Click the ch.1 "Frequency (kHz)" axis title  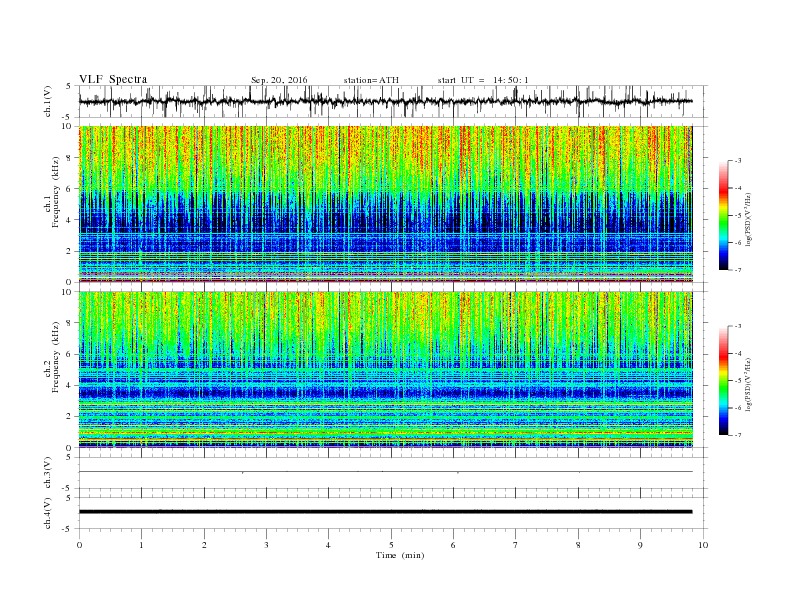[x=56, y=192]
